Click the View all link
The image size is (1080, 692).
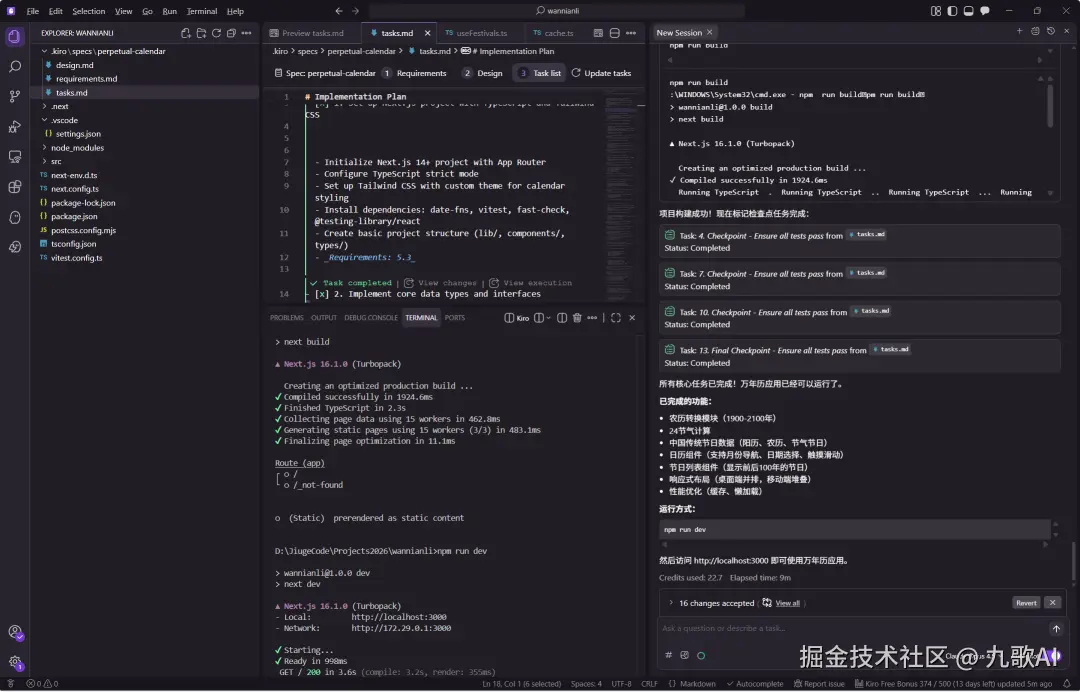click(787, 603)
